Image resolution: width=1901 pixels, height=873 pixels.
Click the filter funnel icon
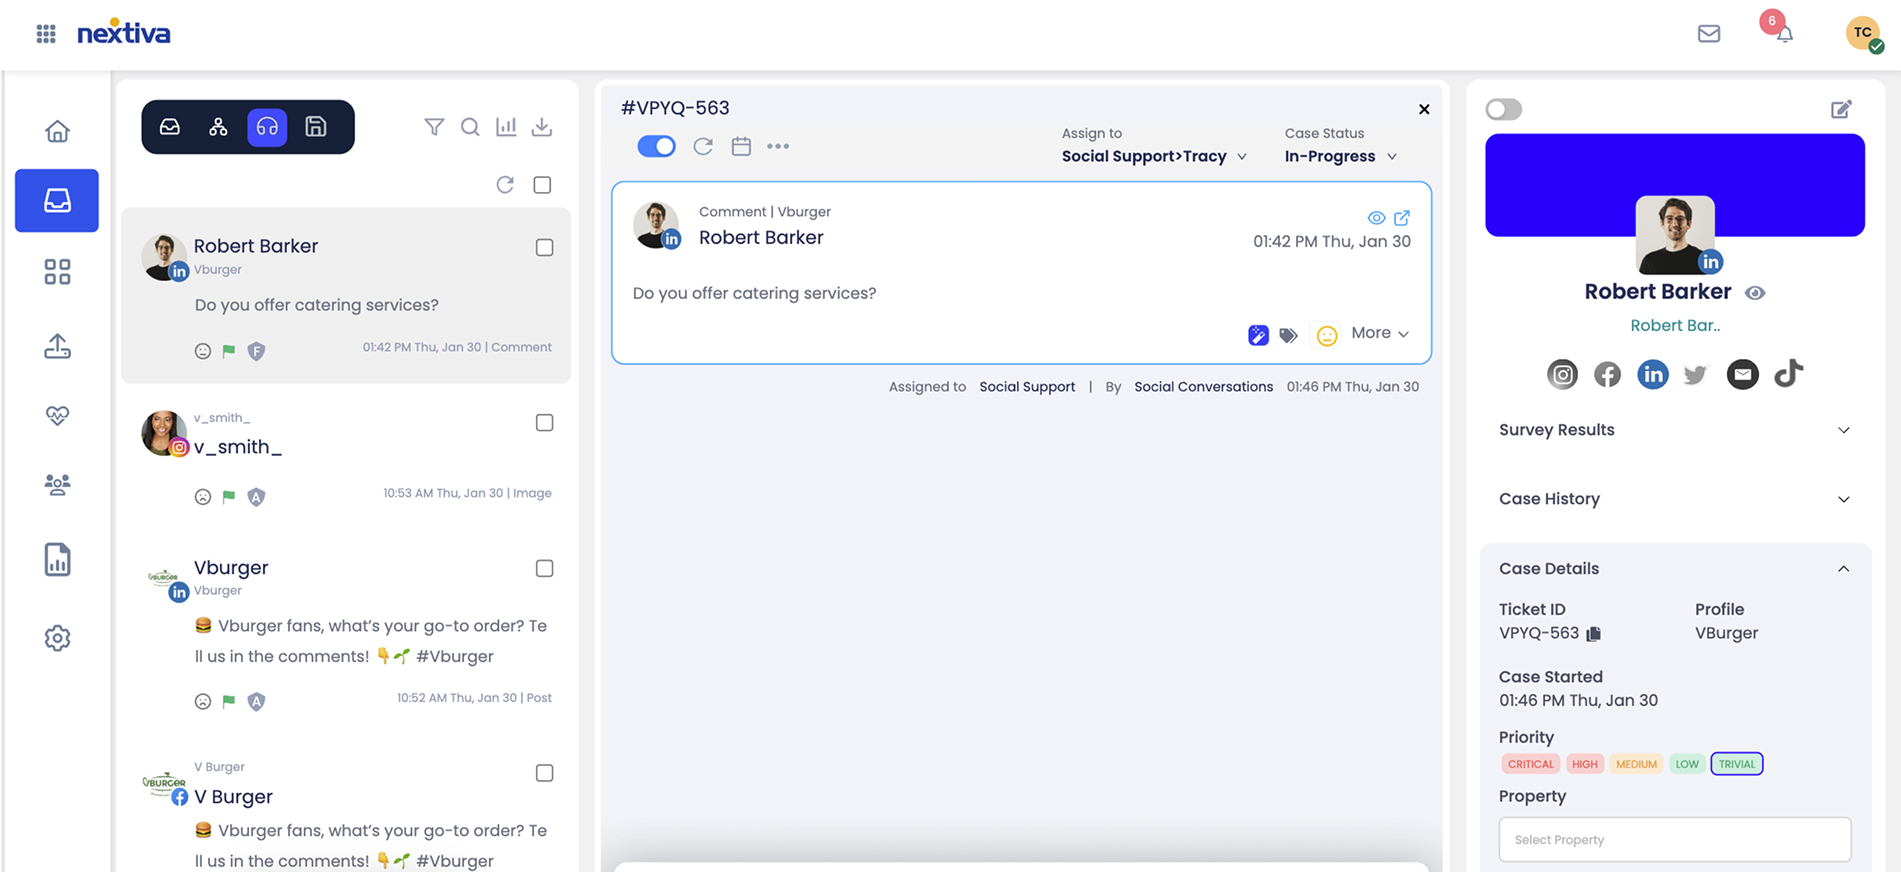tap(434, 127)
